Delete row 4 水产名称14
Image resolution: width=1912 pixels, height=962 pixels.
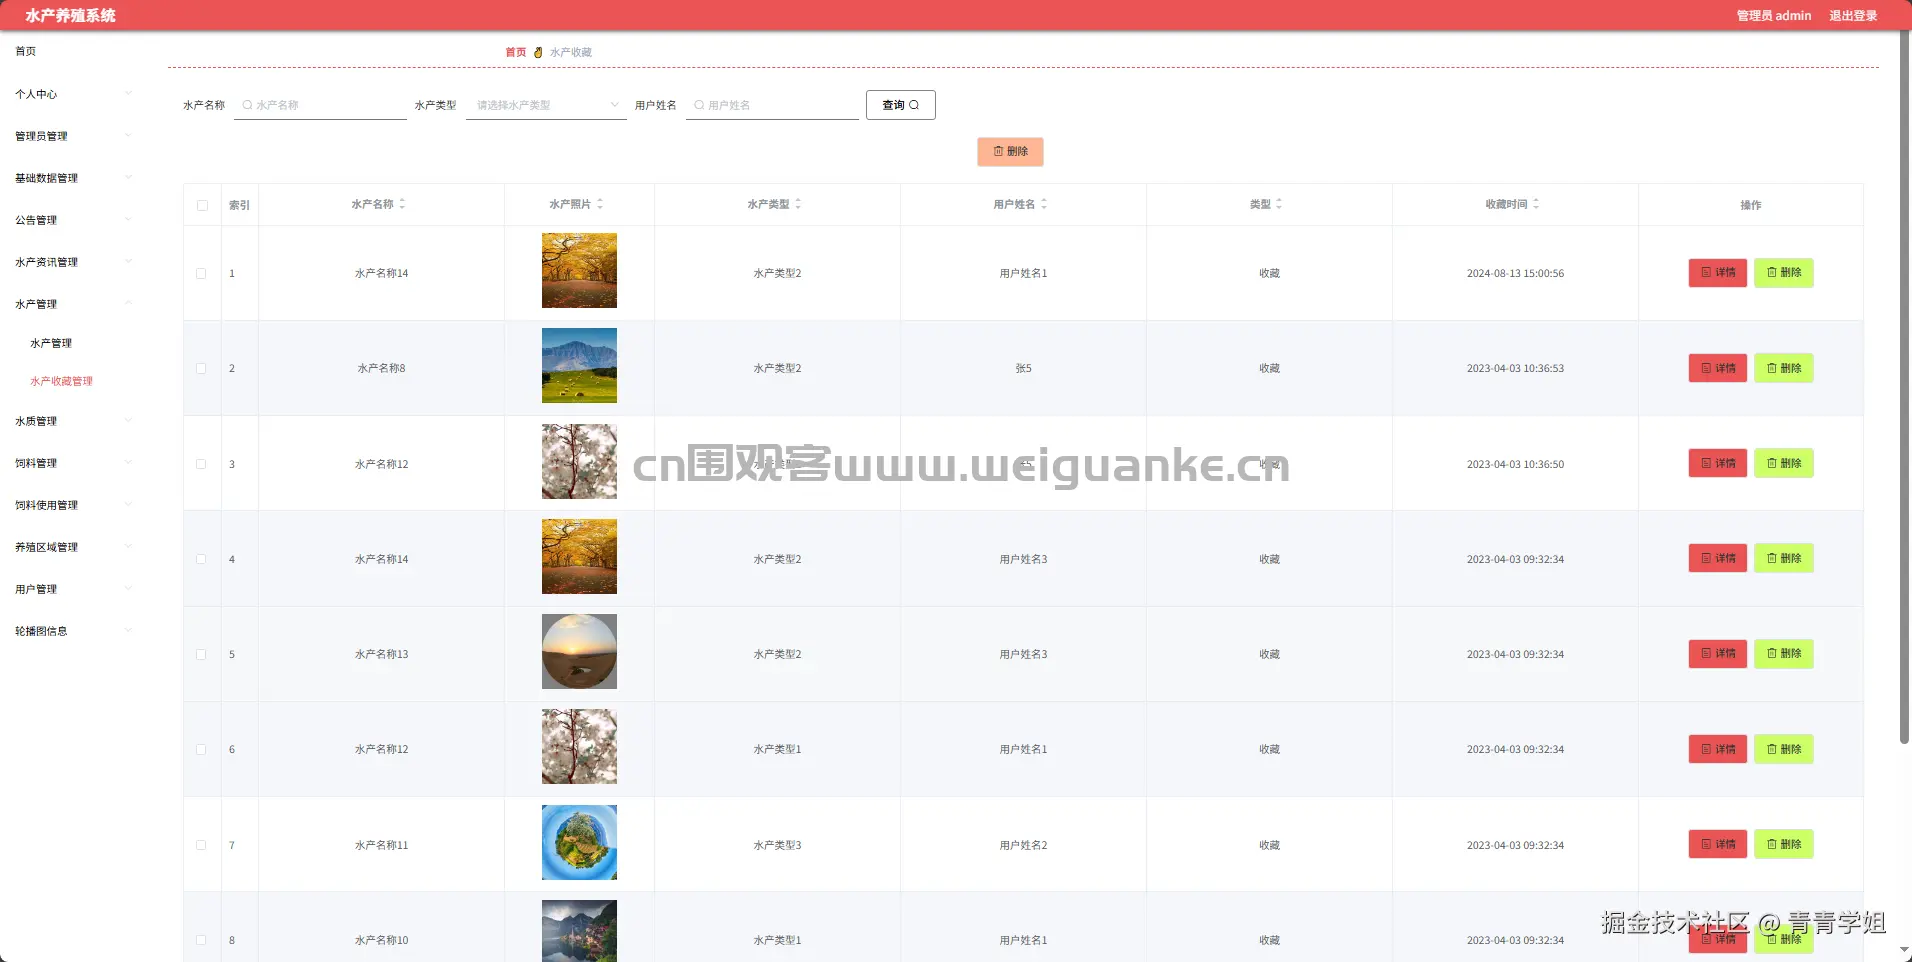[1783, 558]
